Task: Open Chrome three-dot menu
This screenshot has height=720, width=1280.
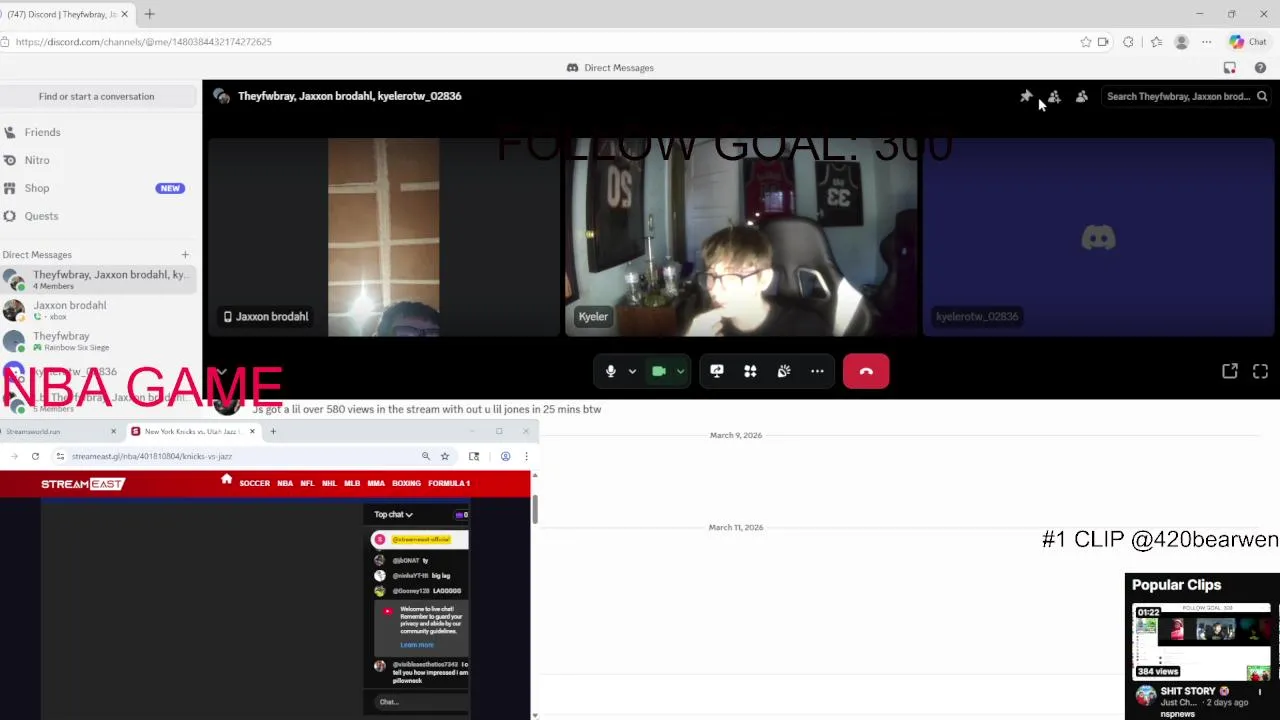Action: coord(526,456)
